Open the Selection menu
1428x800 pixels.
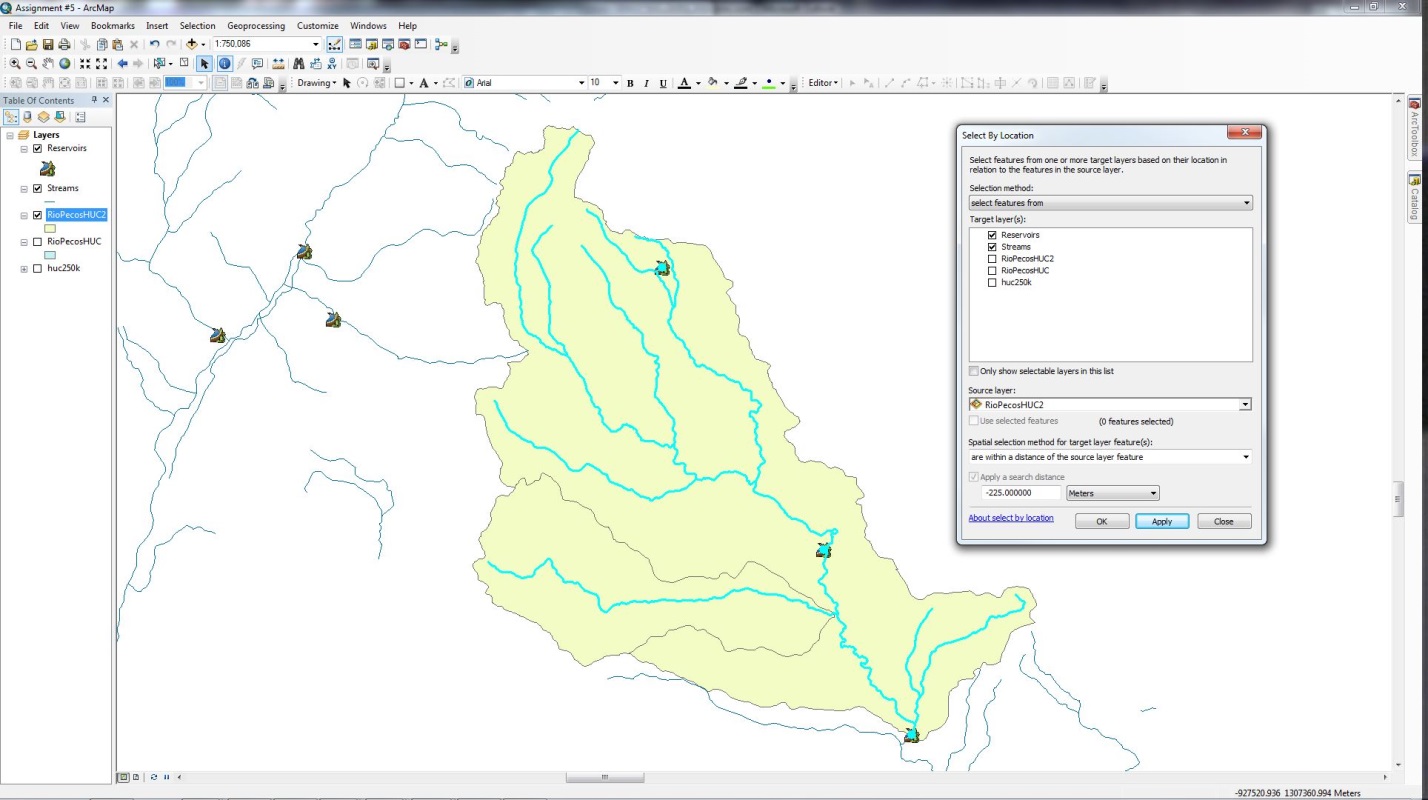[197, 25]
